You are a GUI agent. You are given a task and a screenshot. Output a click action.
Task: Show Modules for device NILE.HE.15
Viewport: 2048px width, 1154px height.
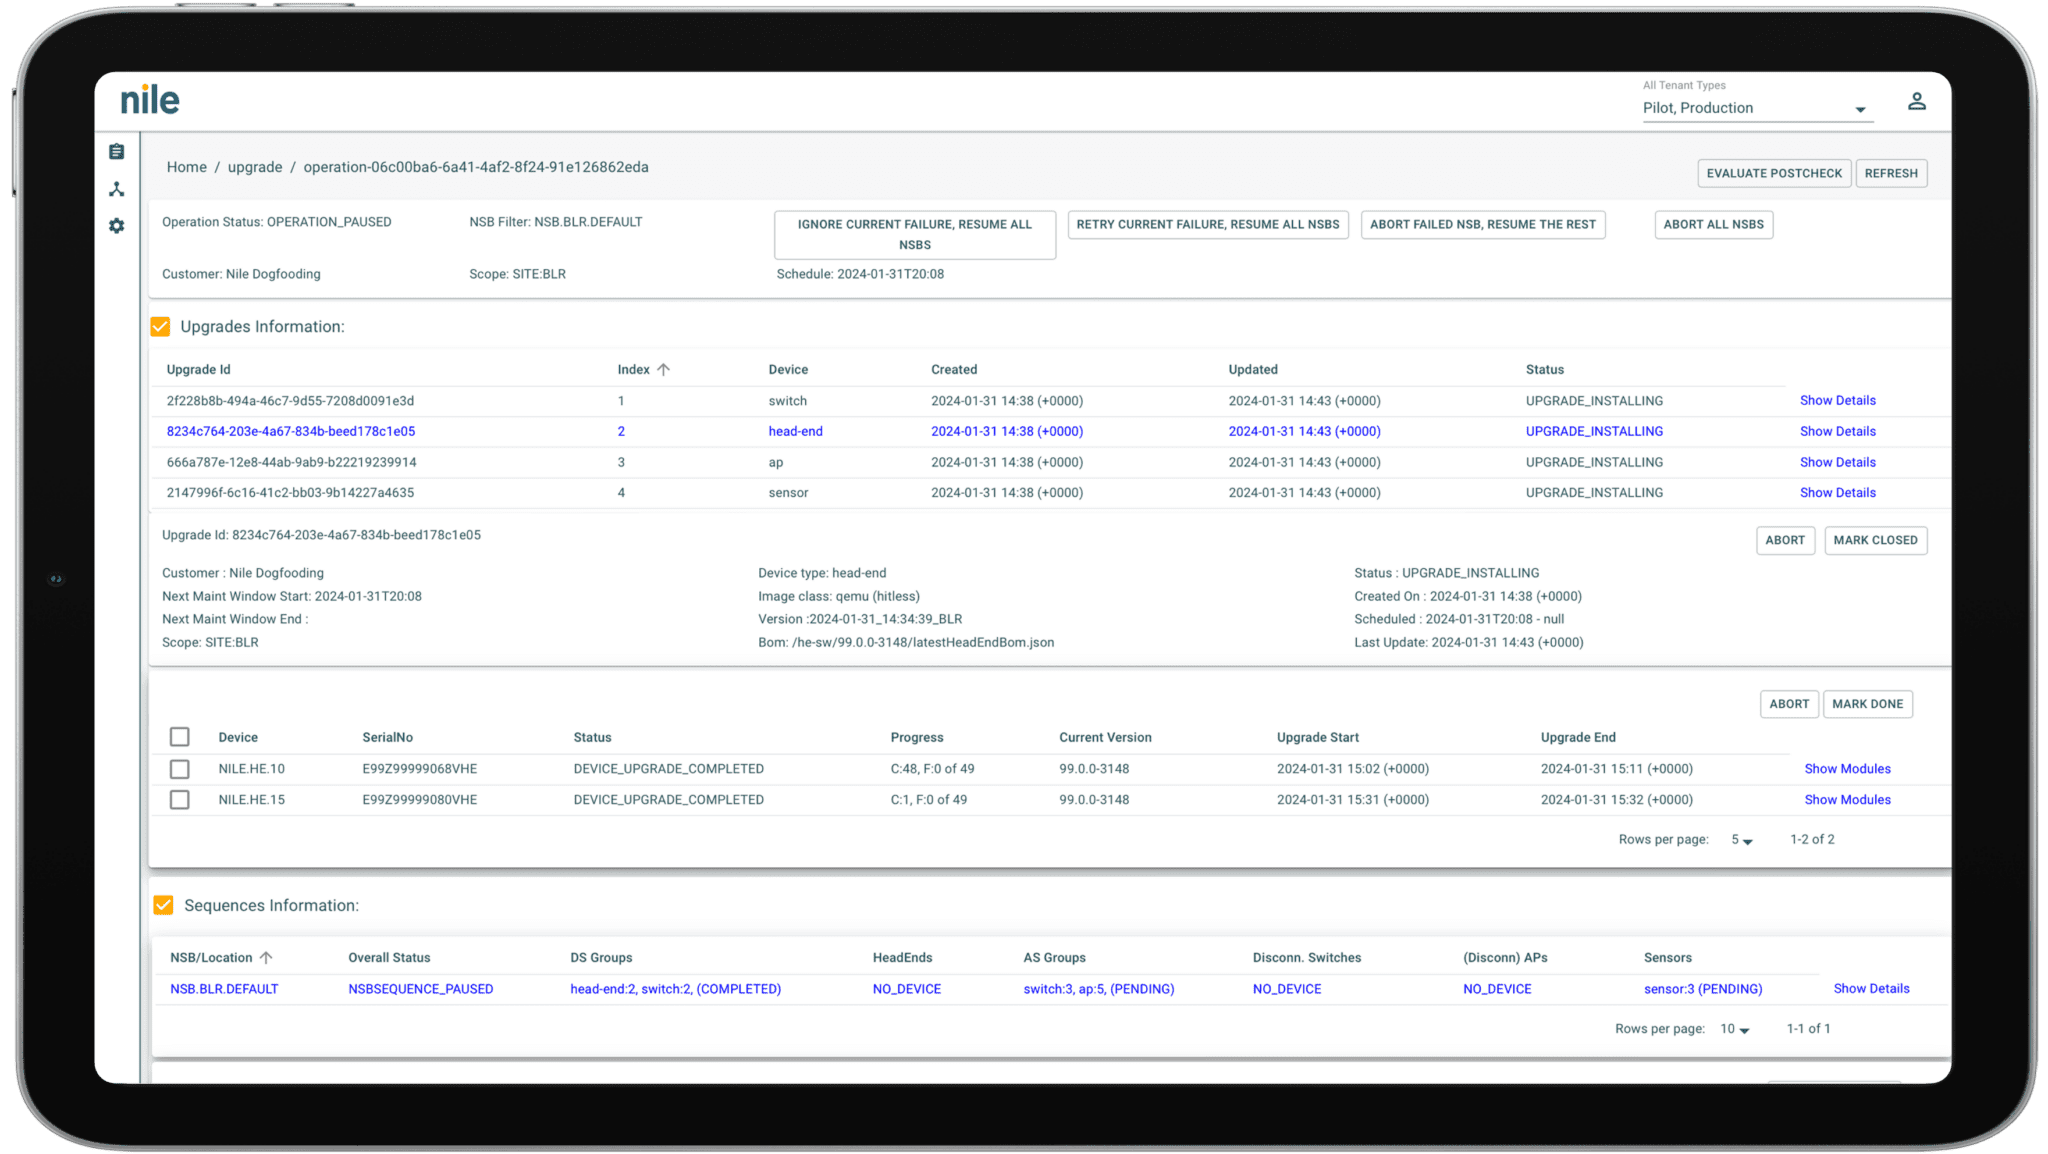click(1847, 799)
